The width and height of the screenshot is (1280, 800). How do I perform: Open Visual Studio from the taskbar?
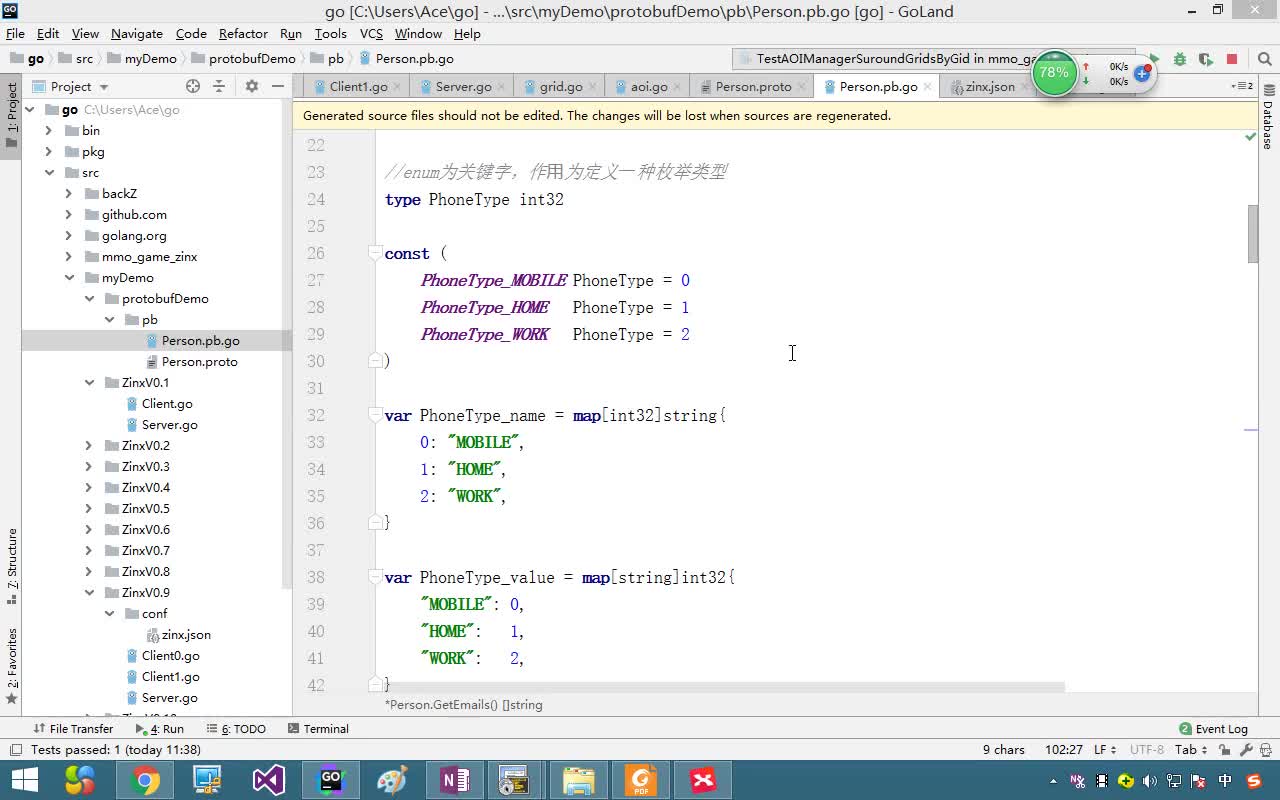(x=268, y=780)
